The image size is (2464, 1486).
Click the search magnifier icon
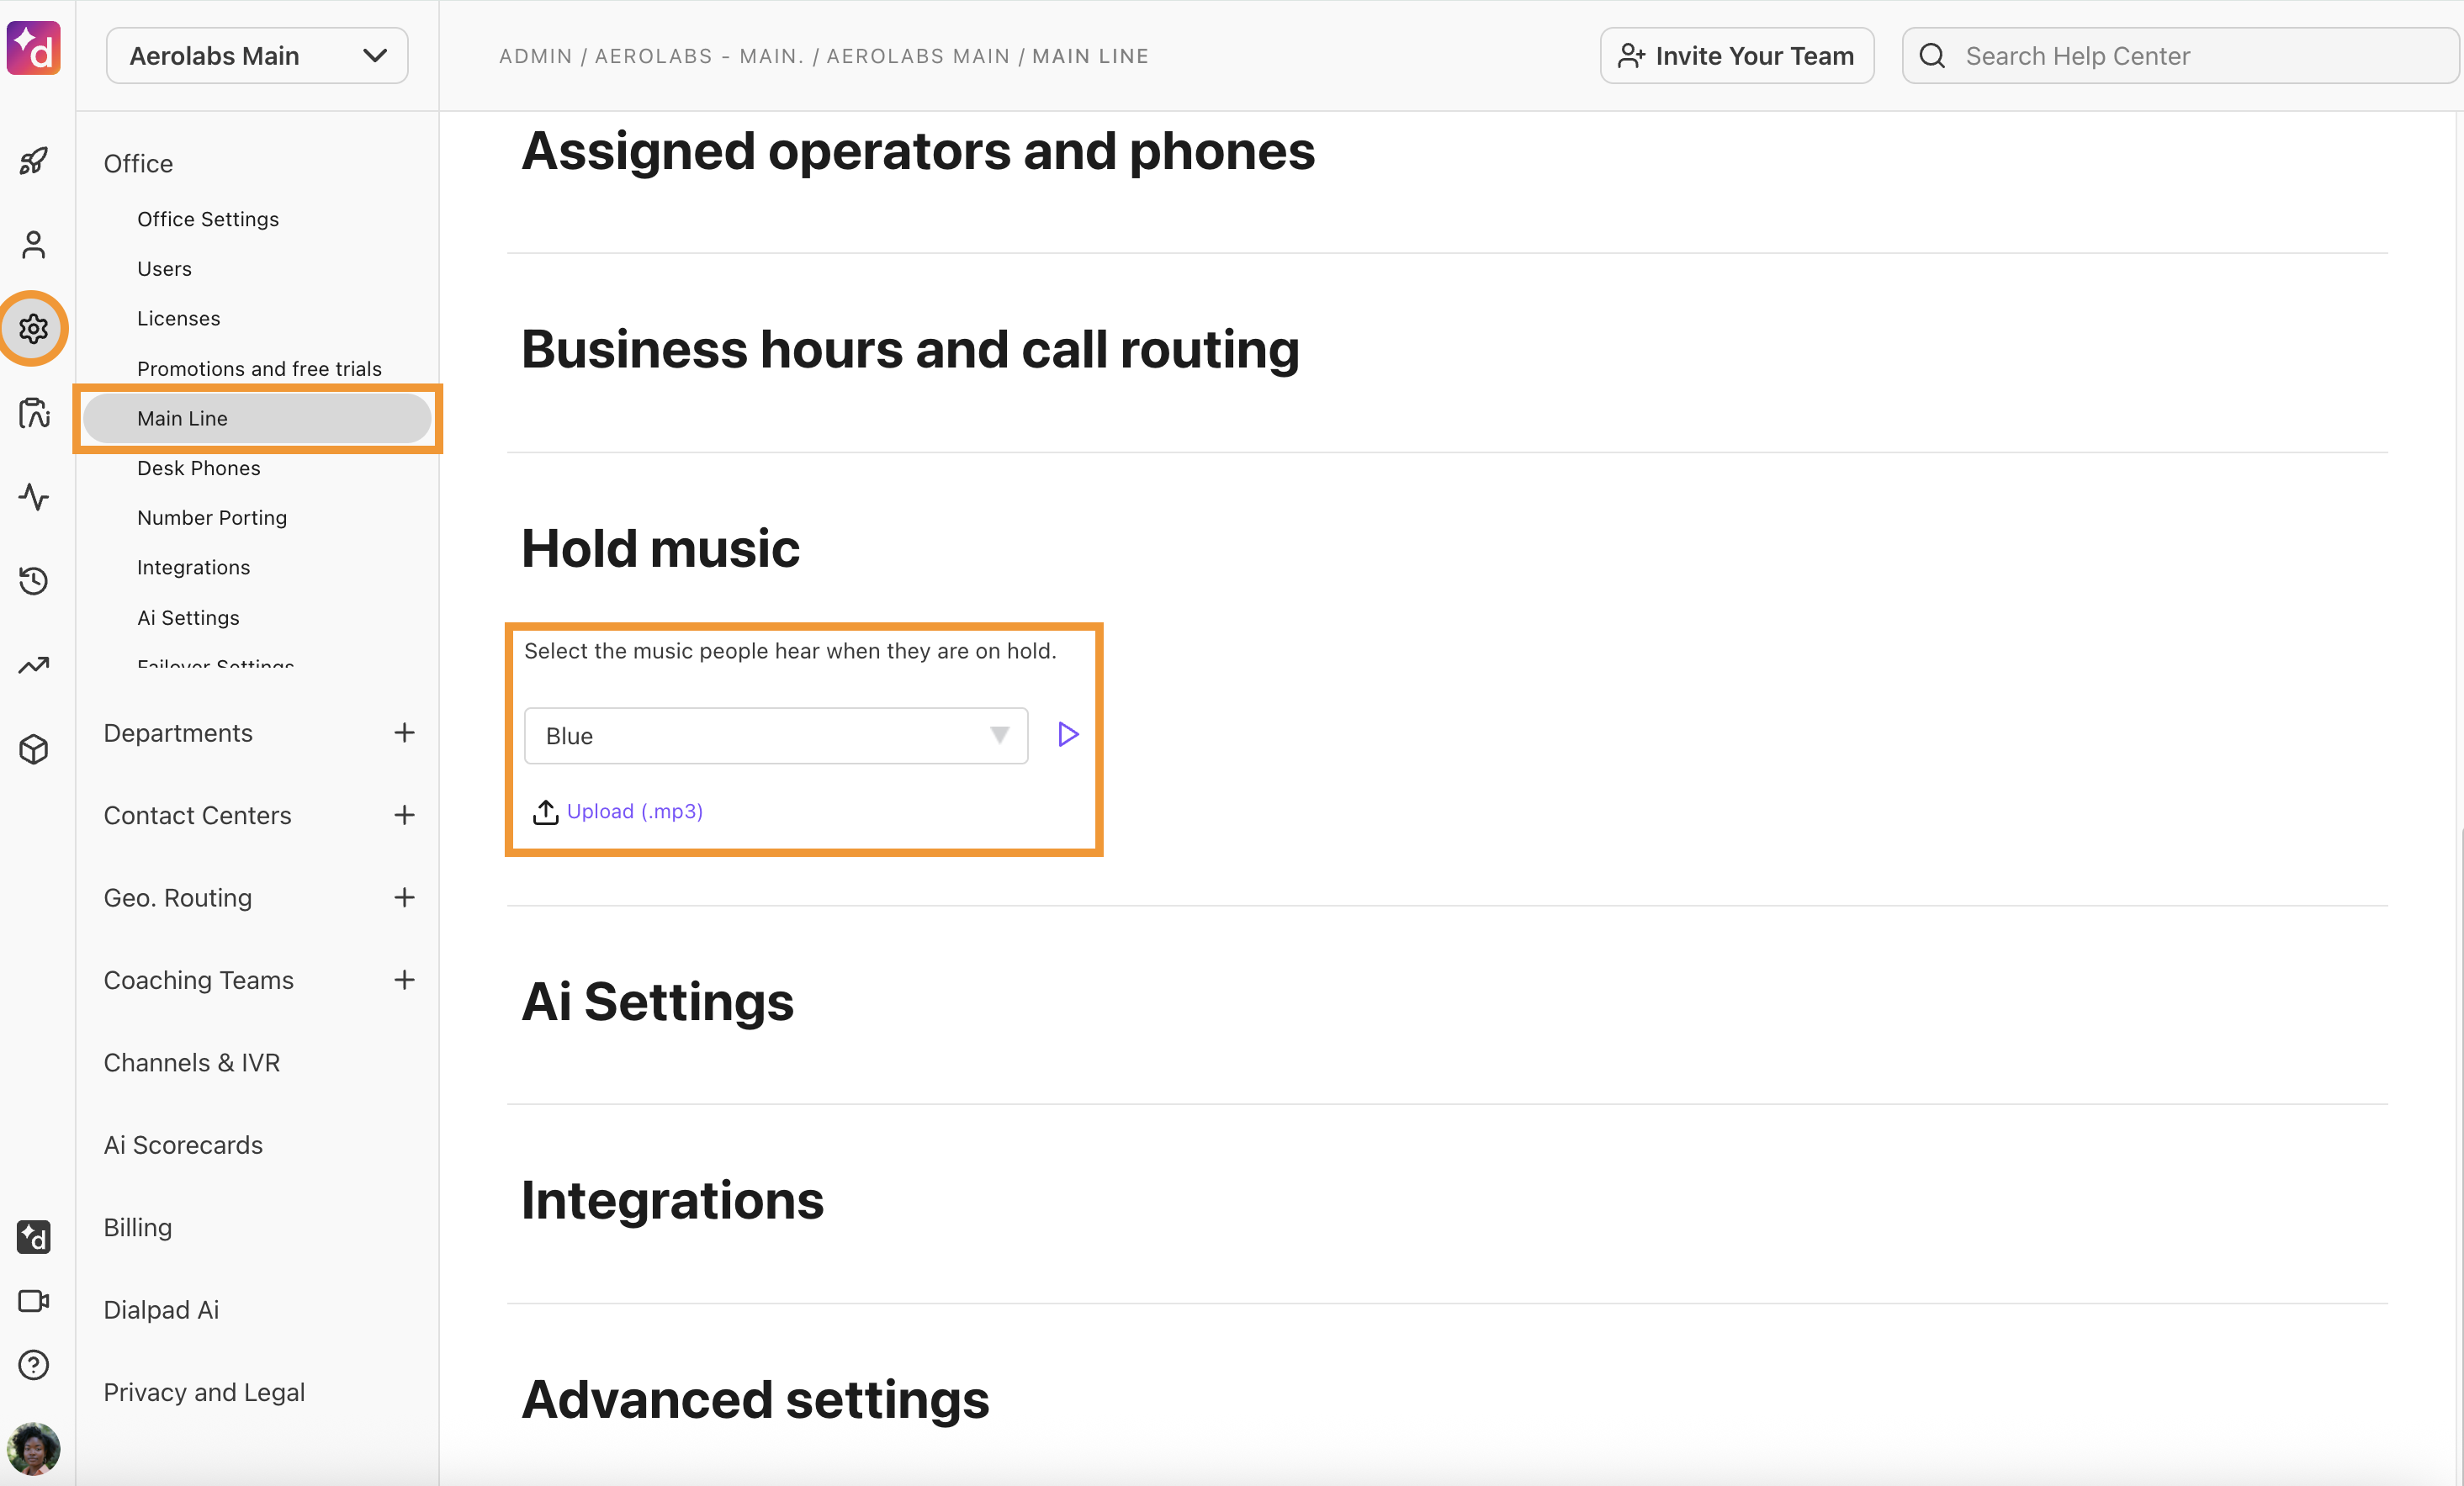(1932, 56)
